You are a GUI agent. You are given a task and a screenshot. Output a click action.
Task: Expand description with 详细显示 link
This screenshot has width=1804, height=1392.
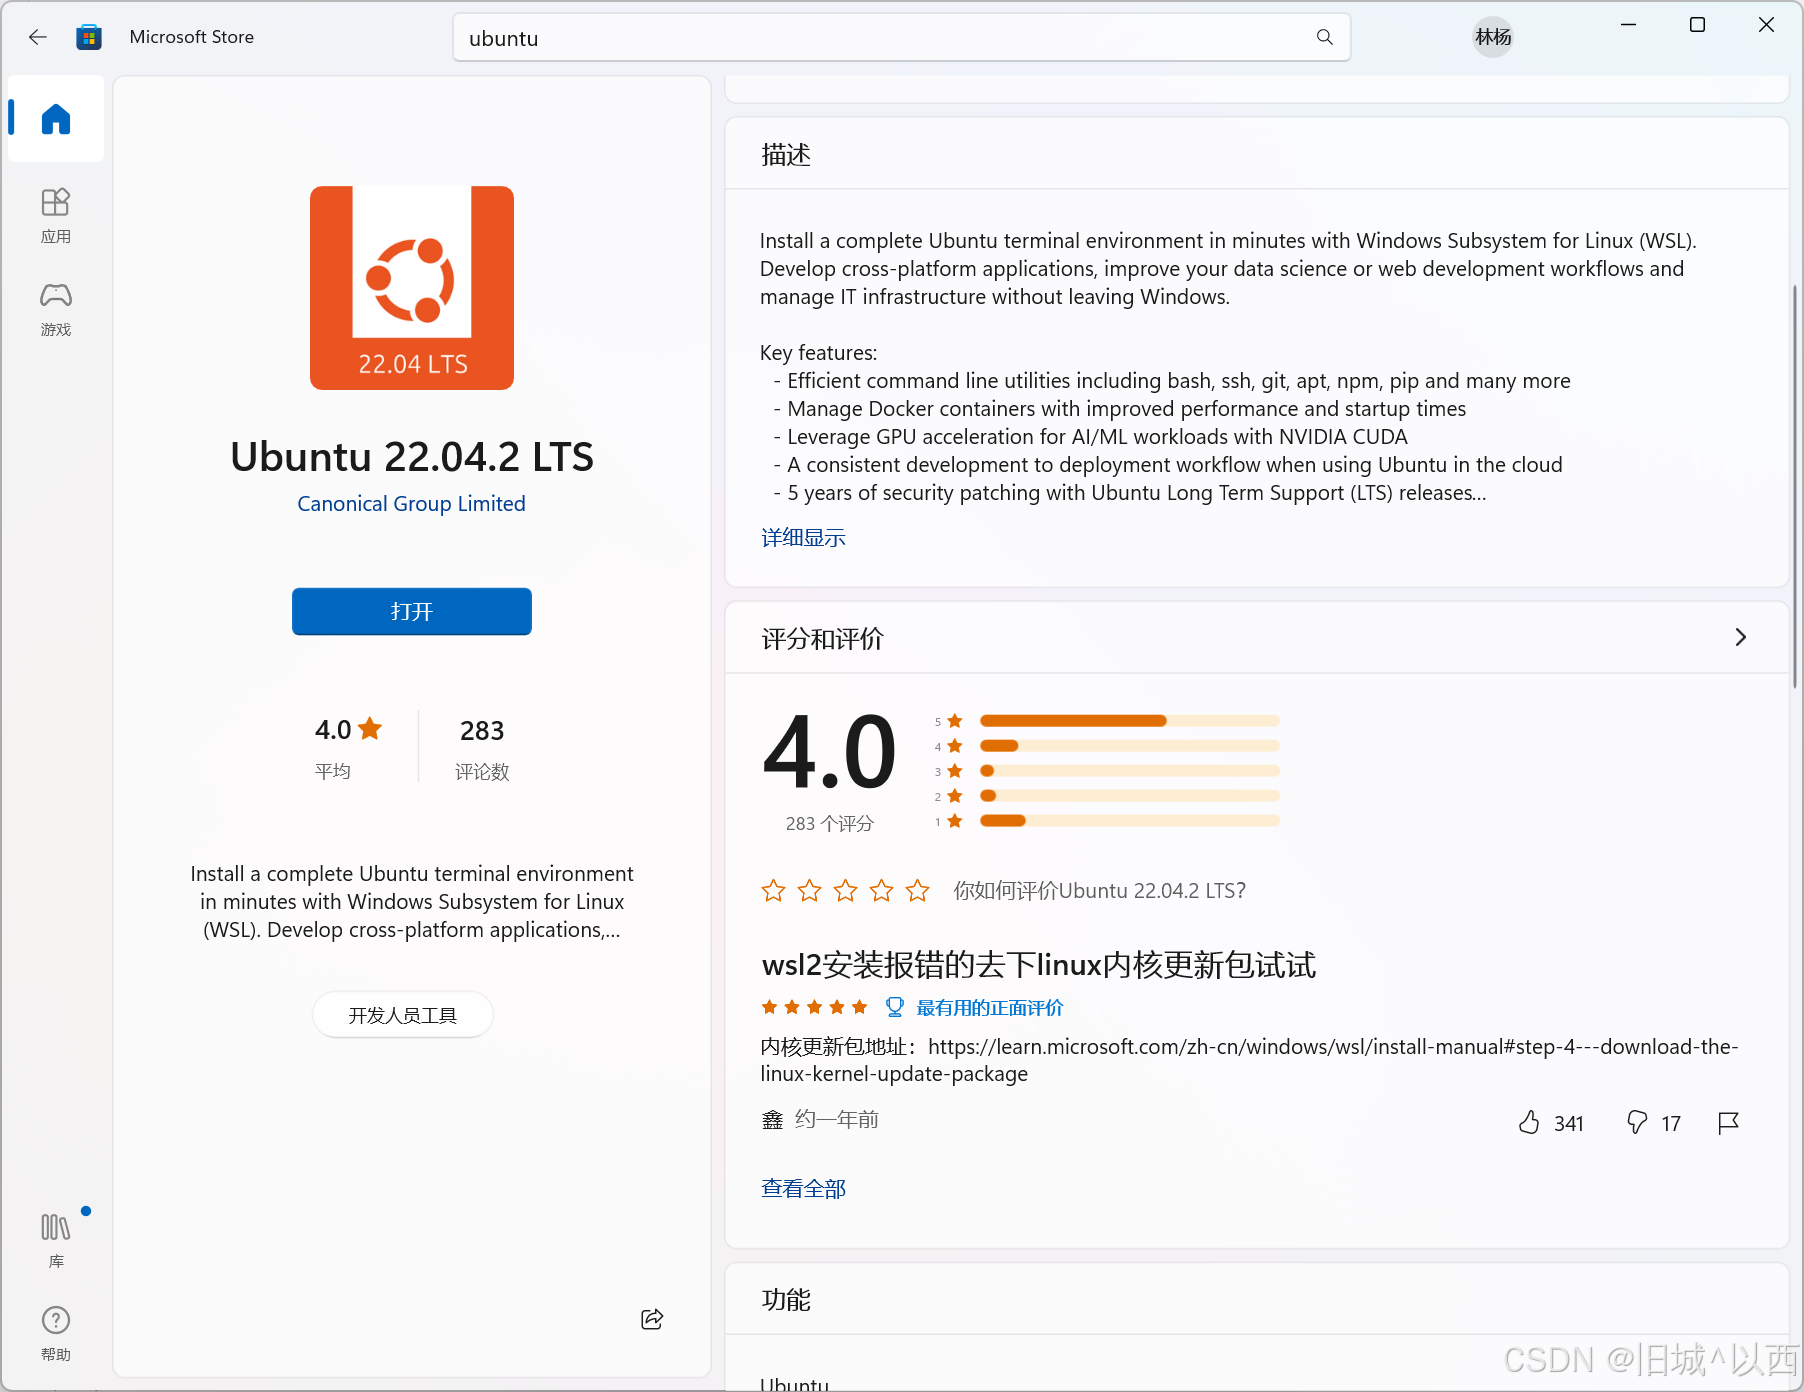coord(803,538)
